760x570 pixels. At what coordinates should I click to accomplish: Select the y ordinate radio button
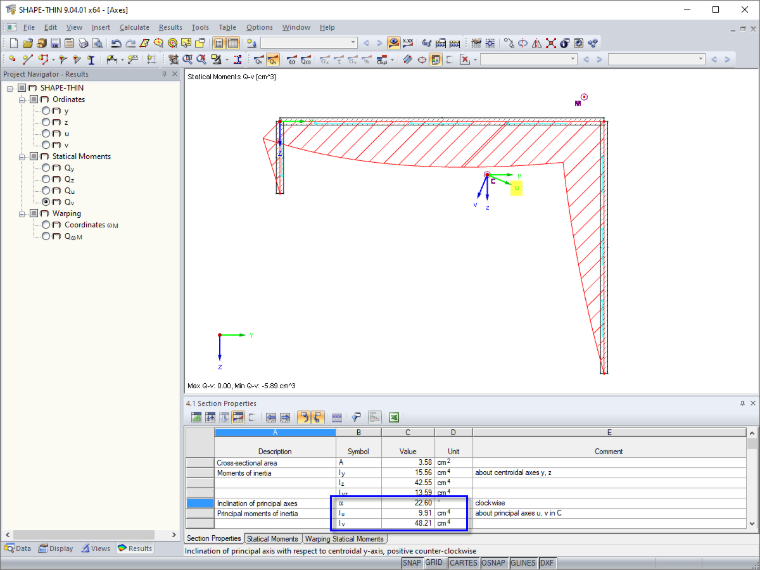coord(46,111)
